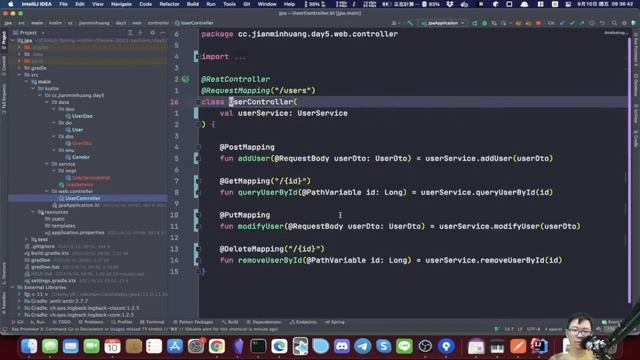Collapse the main folder in project tree
Image resolution: width=640 pixels, height=360 pixels.
[x=27, y=82]
